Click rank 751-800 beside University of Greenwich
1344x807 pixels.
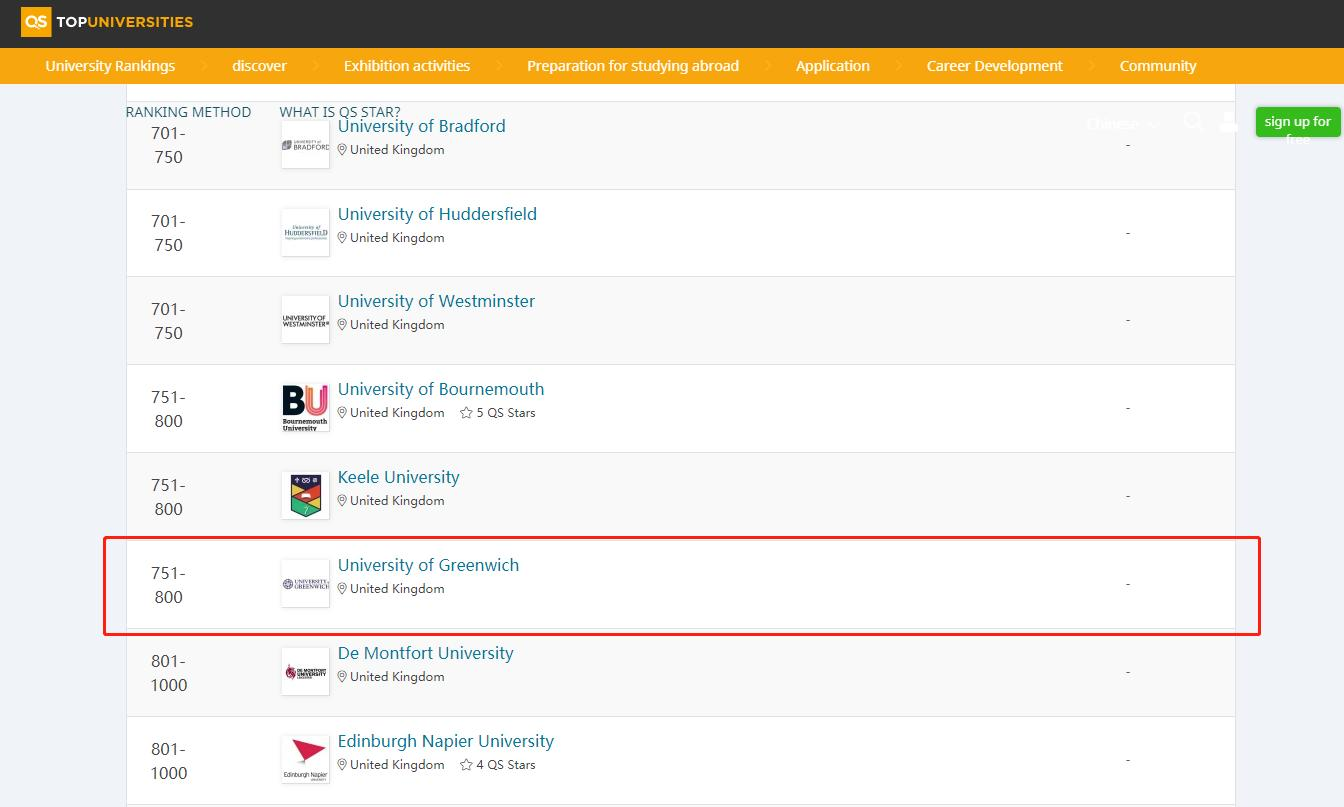[x=168, y=585]
